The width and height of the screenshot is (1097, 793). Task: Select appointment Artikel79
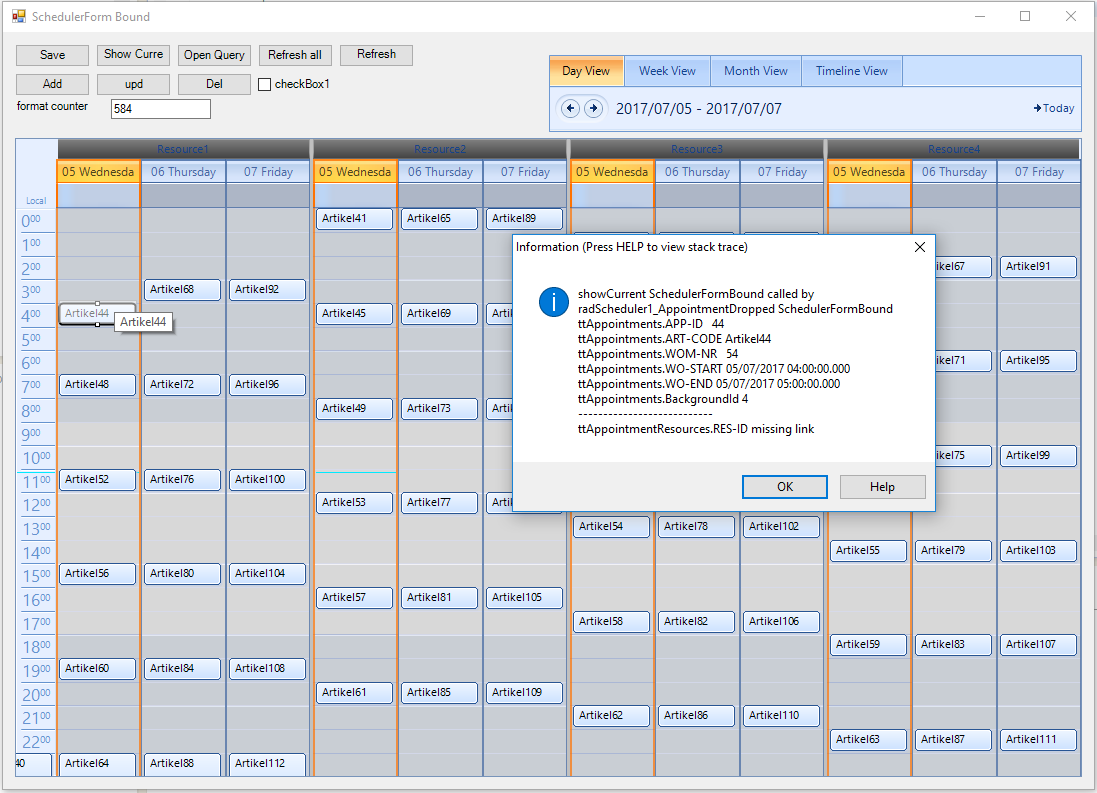(x=953, y=551)
